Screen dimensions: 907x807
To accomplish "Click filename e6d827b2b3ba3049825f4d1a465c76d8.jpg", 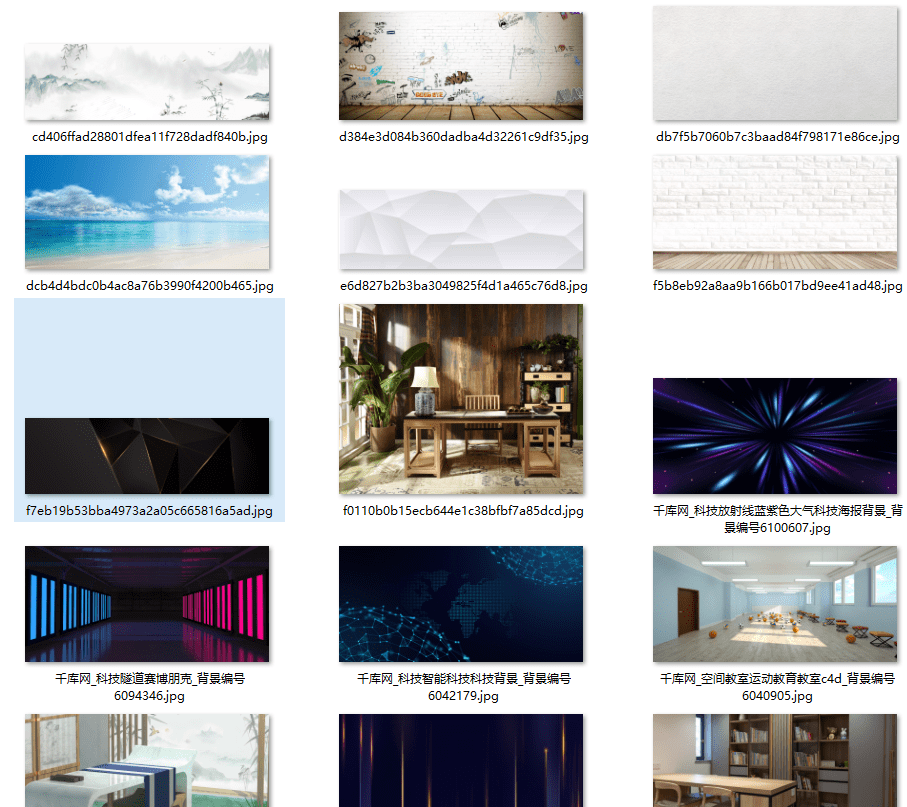I will 464,286.
